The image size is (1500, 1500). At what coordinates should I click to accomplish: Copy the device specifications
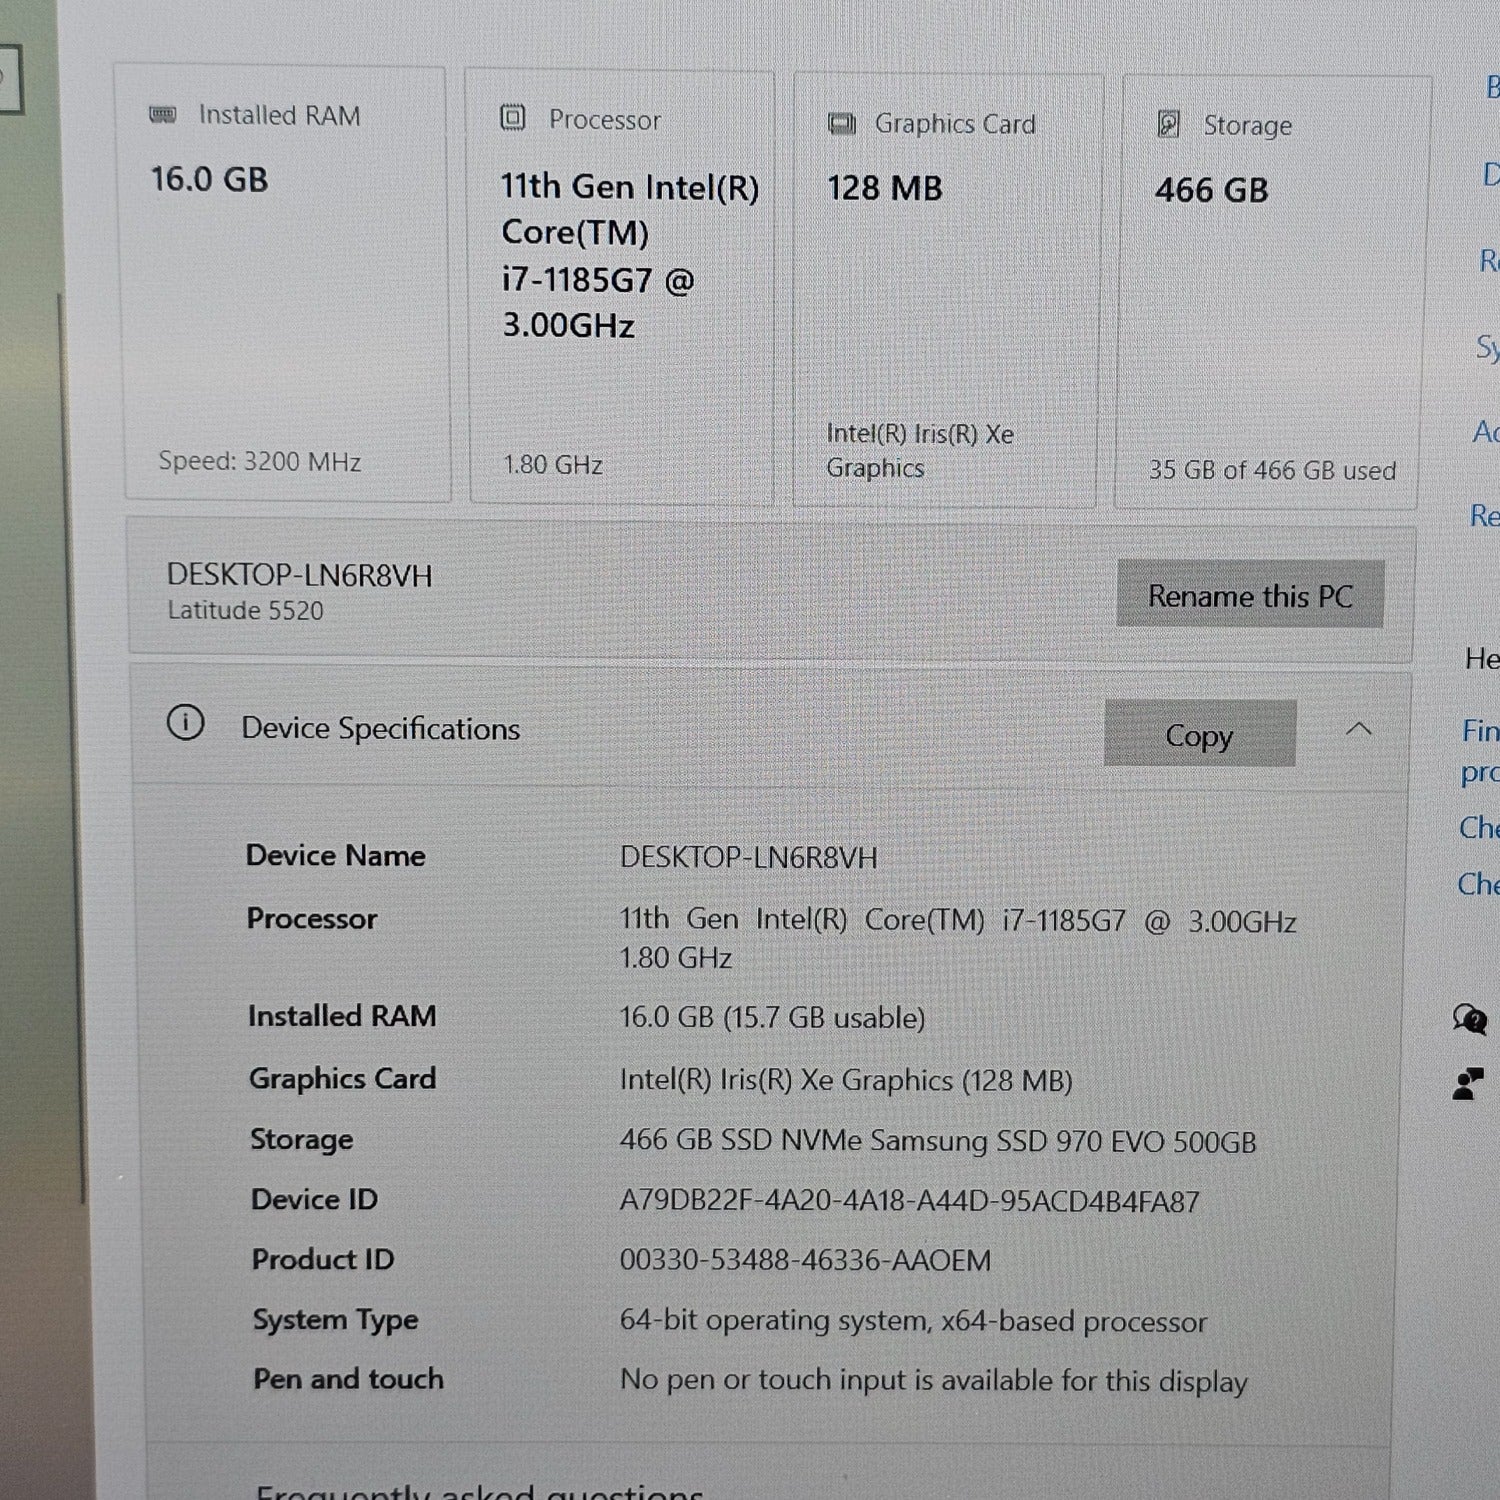pyautogui.click(x=1200, y=734)
